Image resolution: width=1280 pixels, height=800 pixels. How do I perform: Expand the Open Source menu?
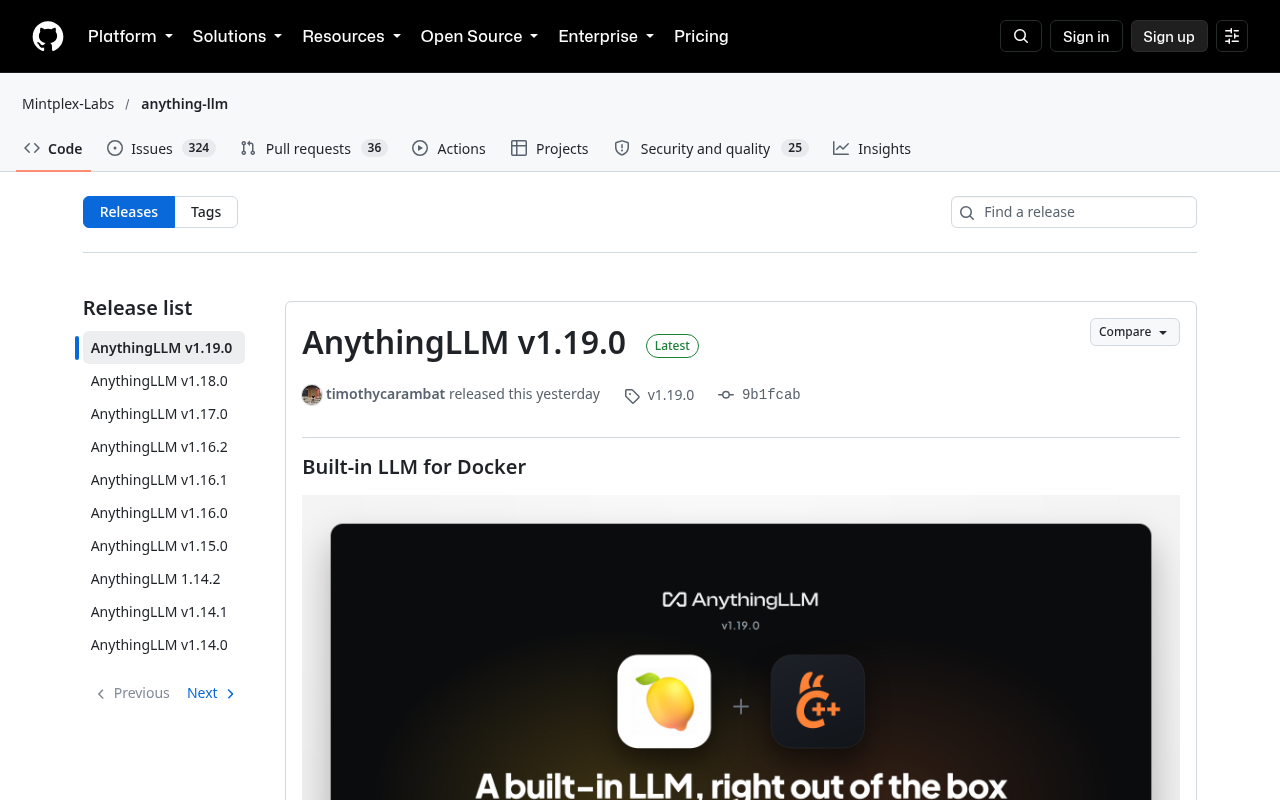click(x=479, y=36)
